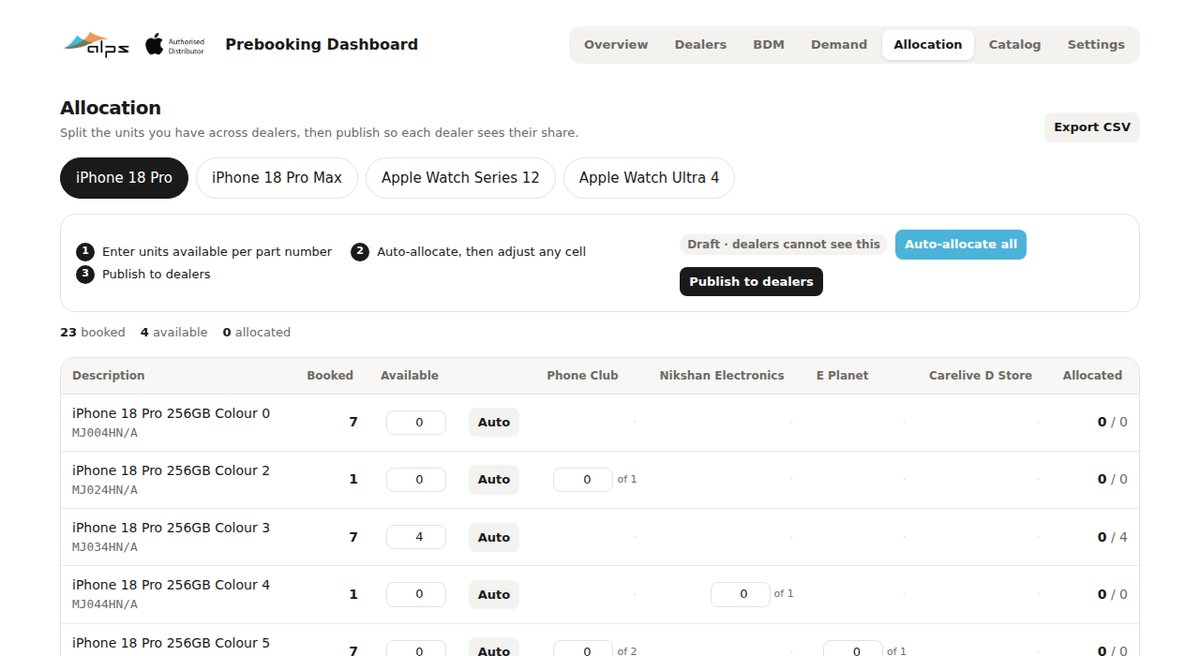This screenshot has width=1200, height=656.
Task: Focus Nikshan Electronics field for Colour 4
Action: point(741,594)
